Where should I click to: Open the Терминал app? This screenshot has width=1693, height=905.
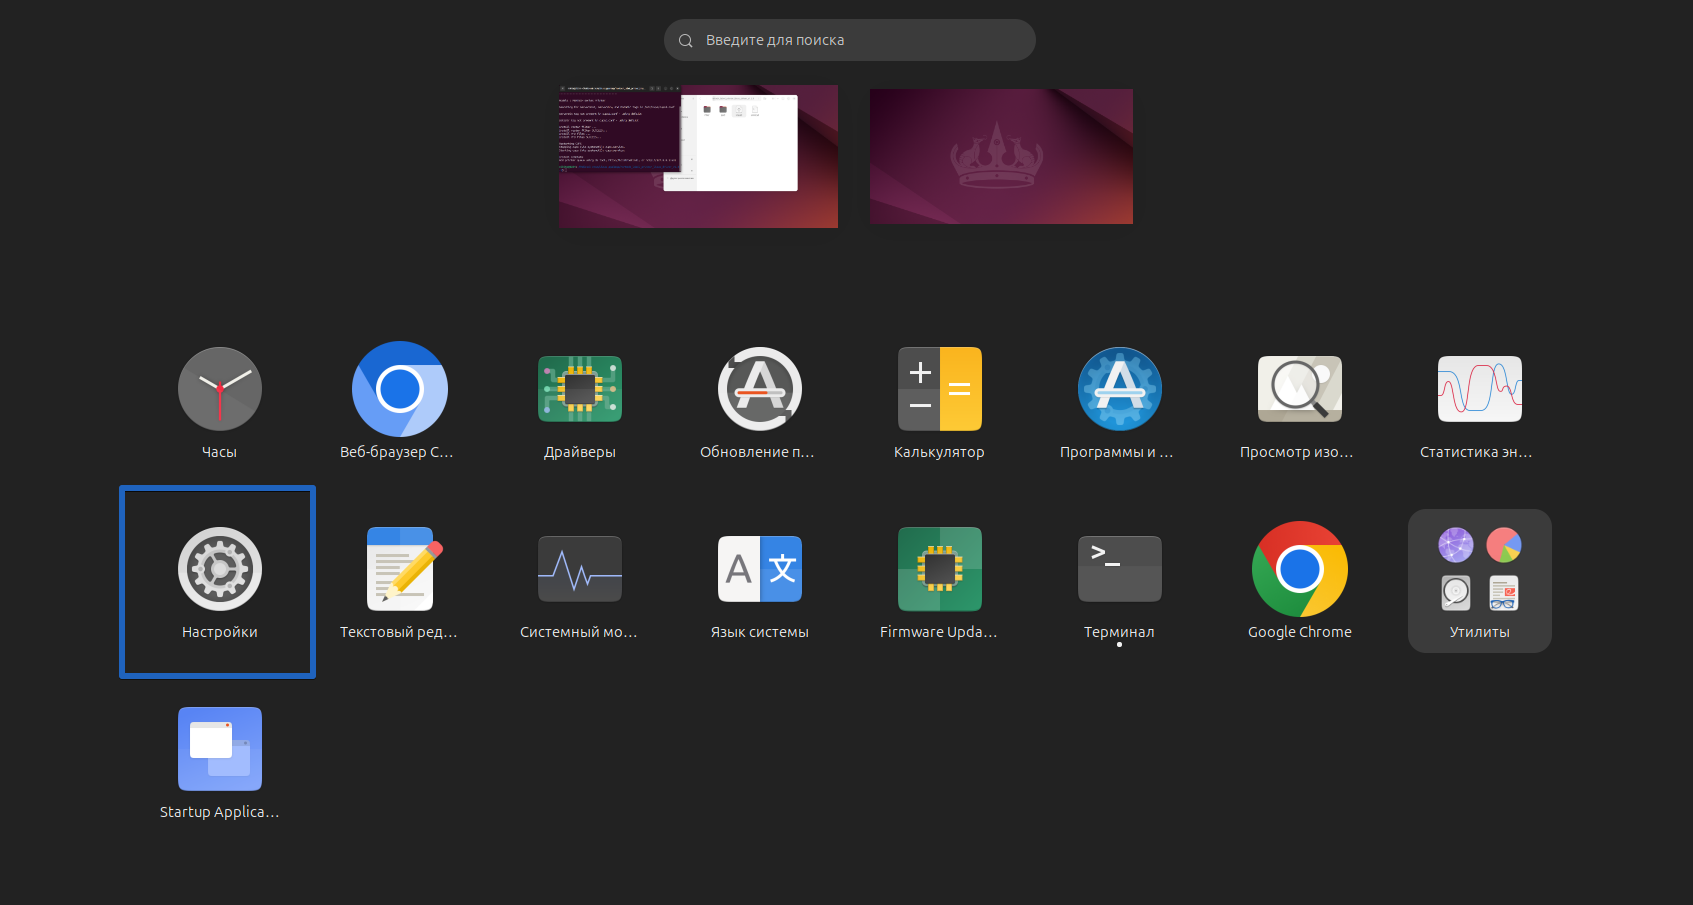(1119, 570)
